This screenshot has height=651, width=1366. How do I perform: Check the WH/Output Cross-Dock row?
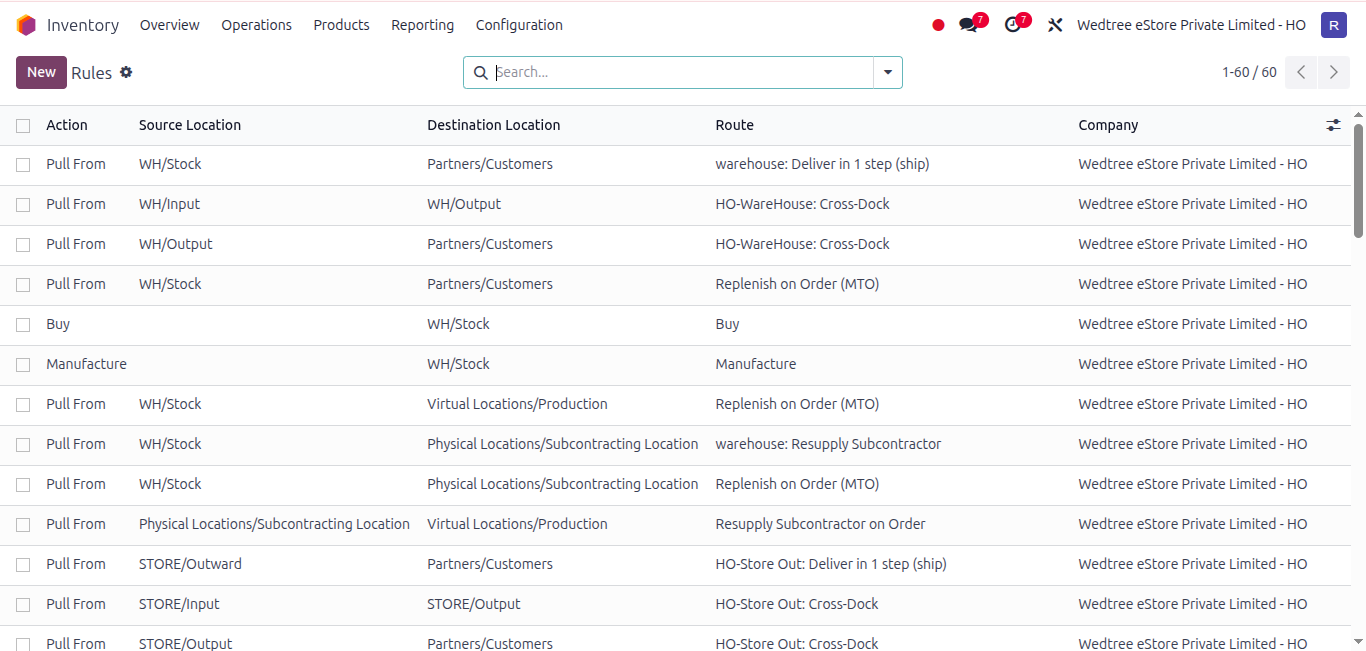[23, 244]
